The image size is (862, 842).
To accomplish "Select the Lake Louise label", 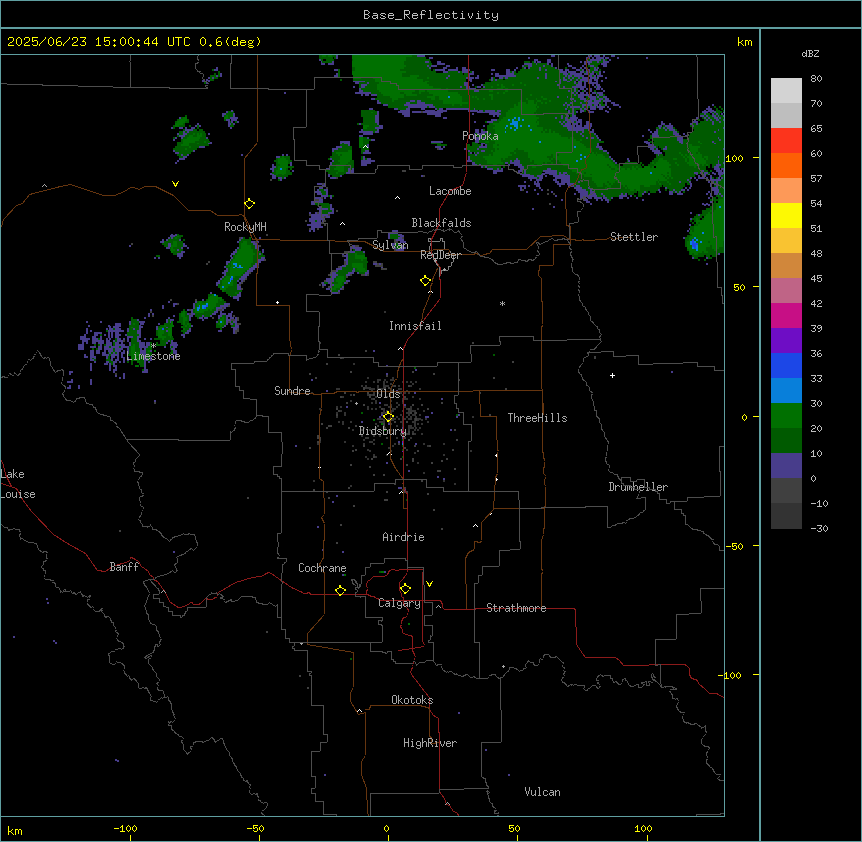I will pos(18,484).
